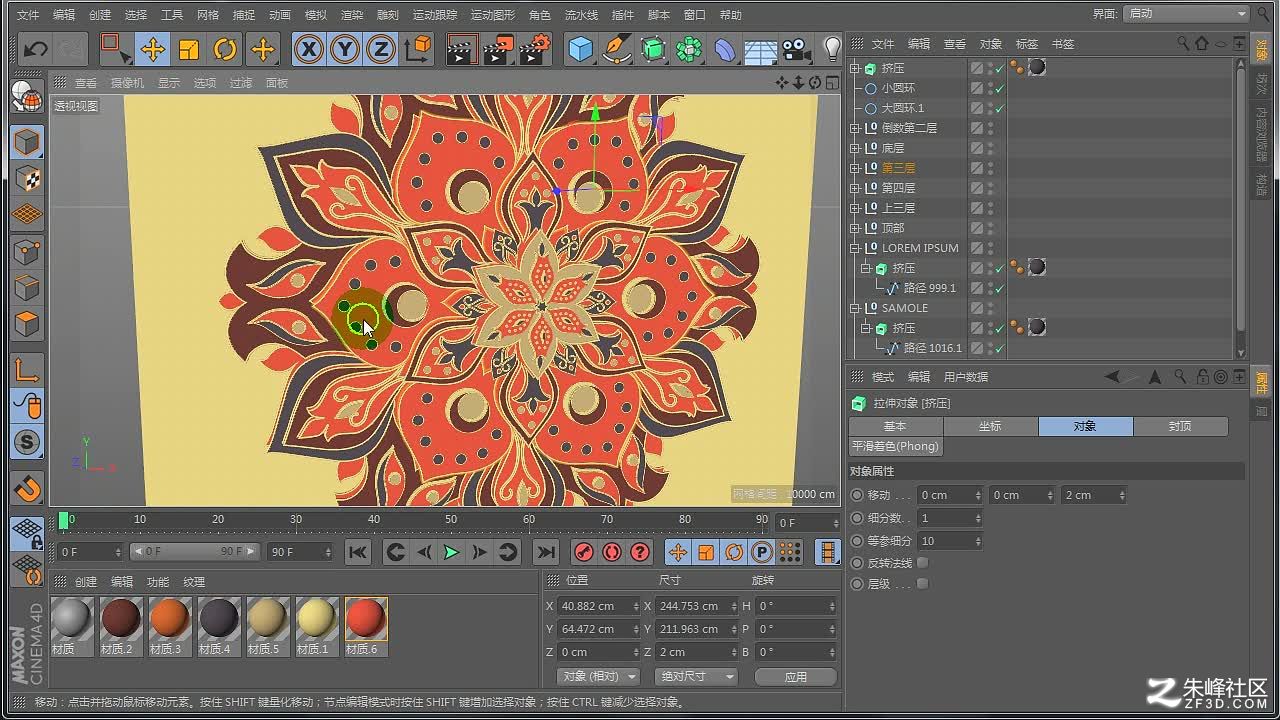Open the 平滑着色(Phong) tab
This screenshot has width=1280, height=720.
coord(896,446)
